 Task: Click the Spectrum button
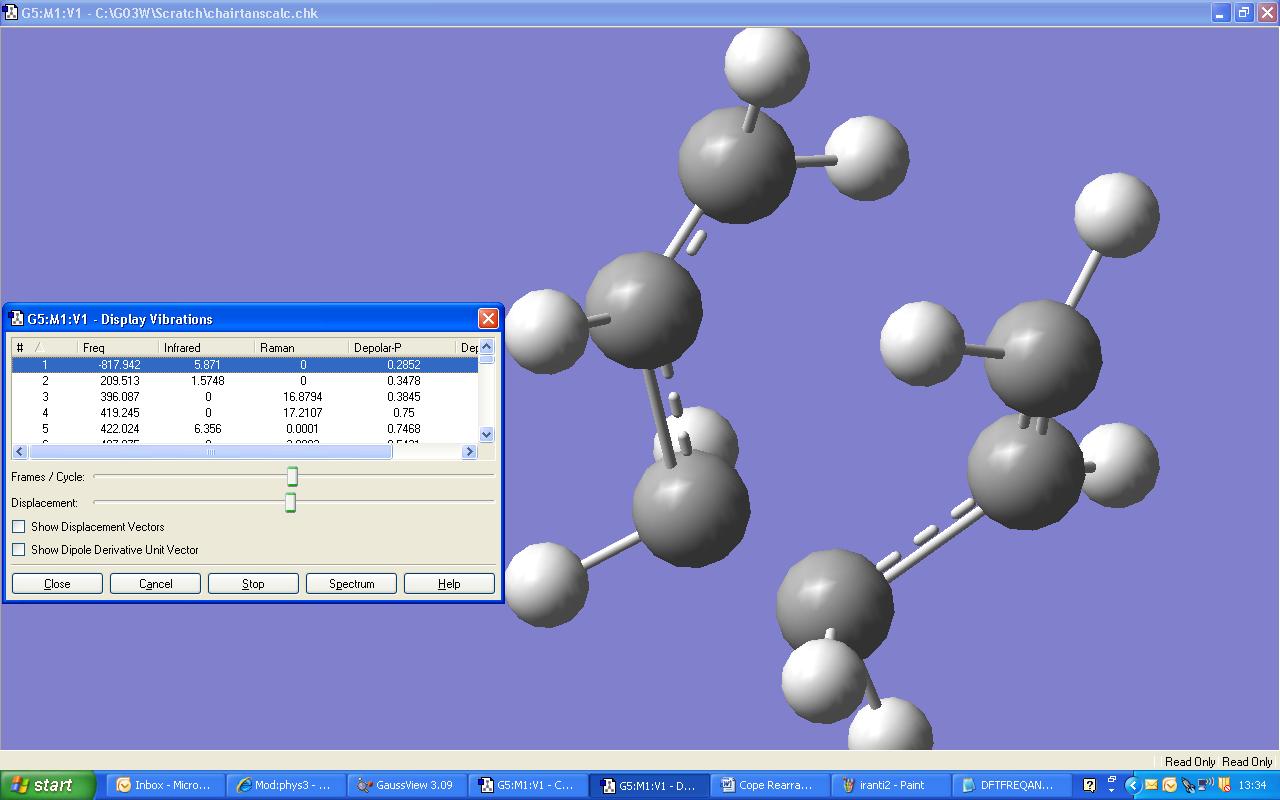coord(351,584)
